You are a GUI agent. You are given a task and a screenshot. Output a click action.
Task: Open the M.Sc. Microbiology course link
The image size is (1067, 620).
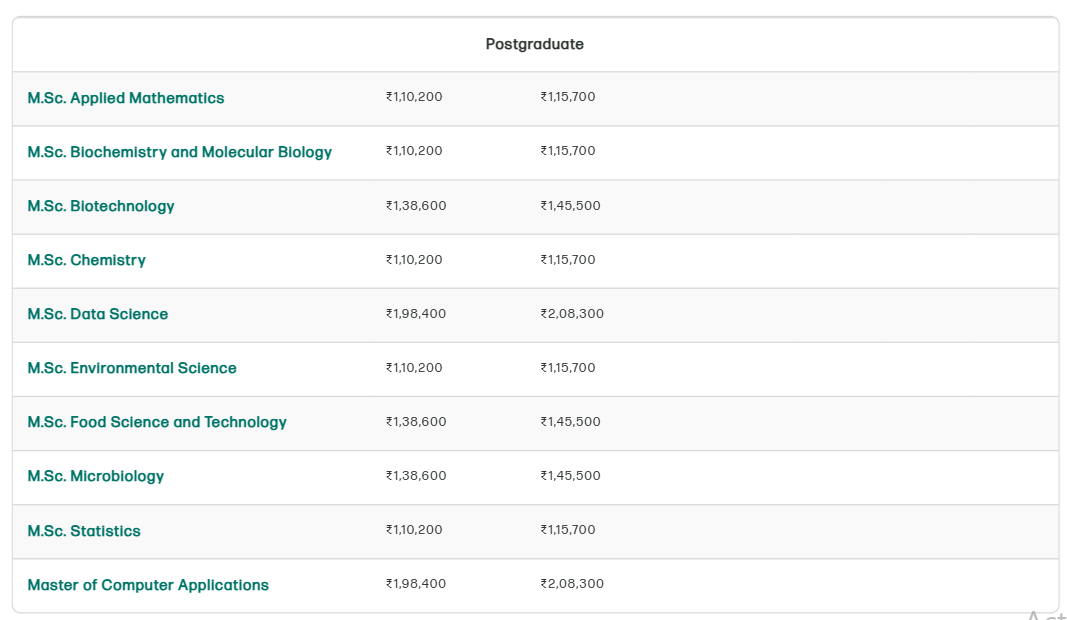point(95,476)
